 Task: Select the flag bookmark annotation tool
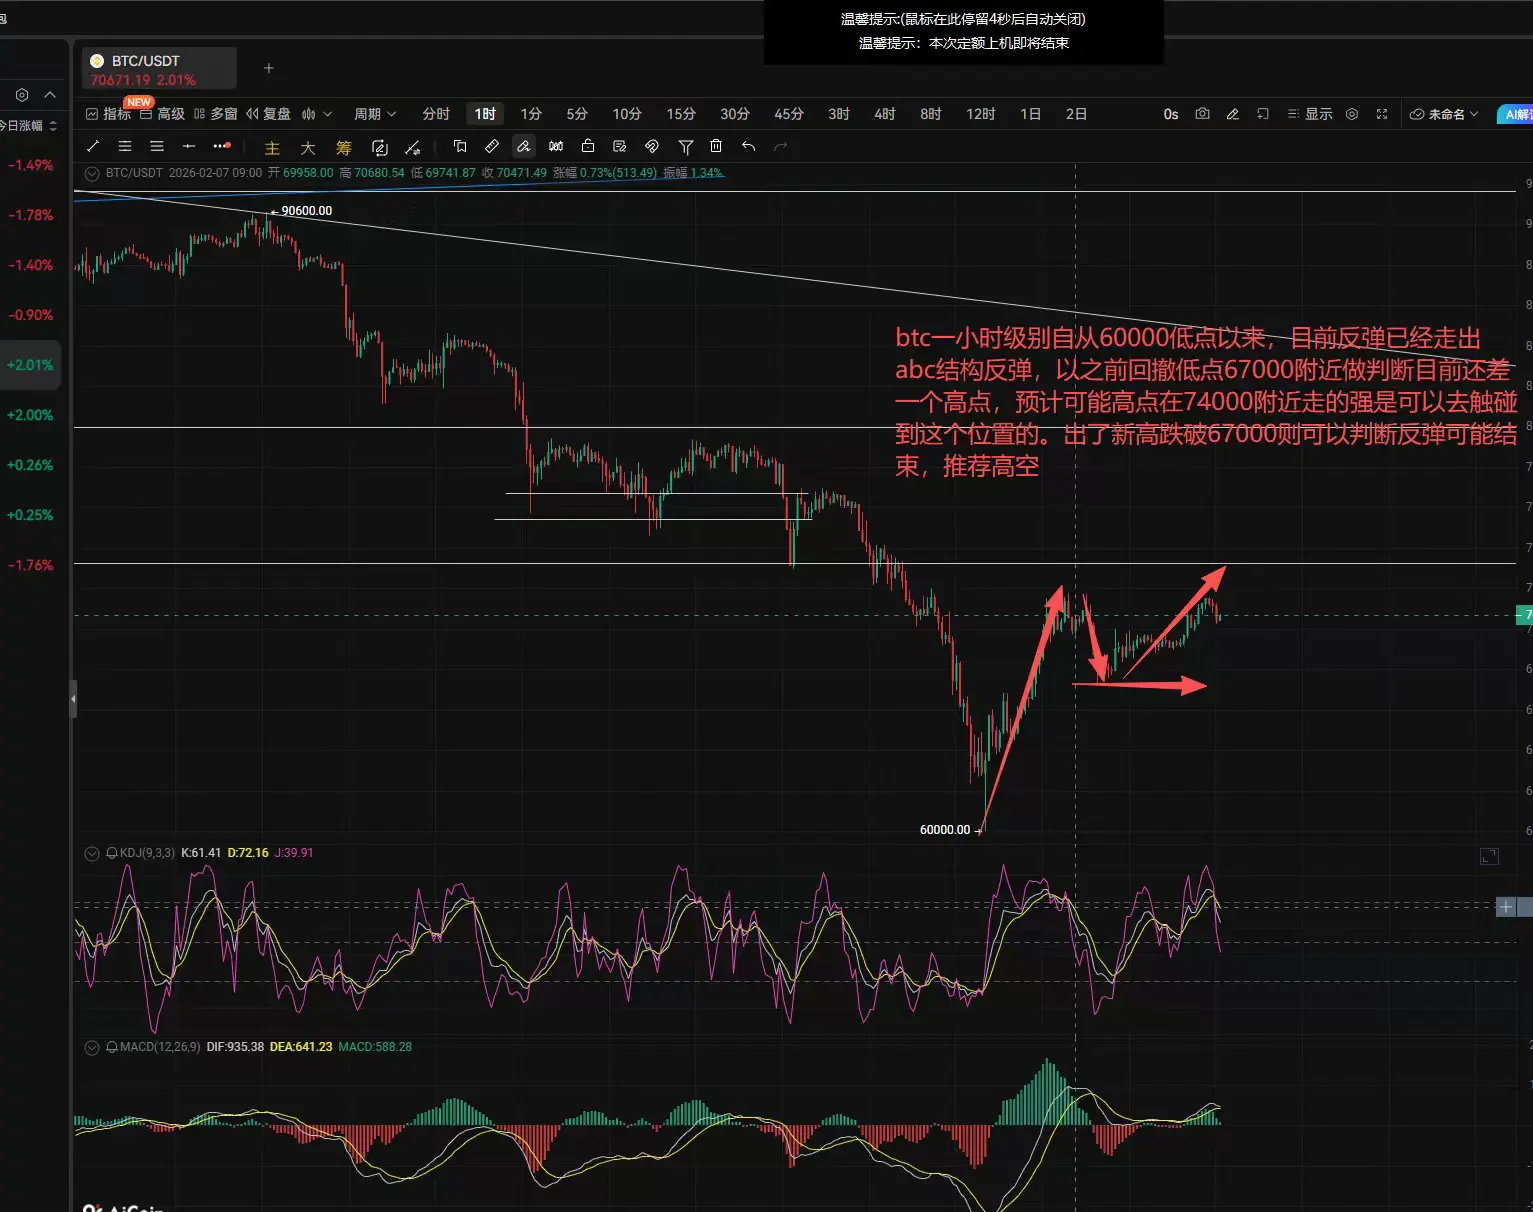[460, 146]
